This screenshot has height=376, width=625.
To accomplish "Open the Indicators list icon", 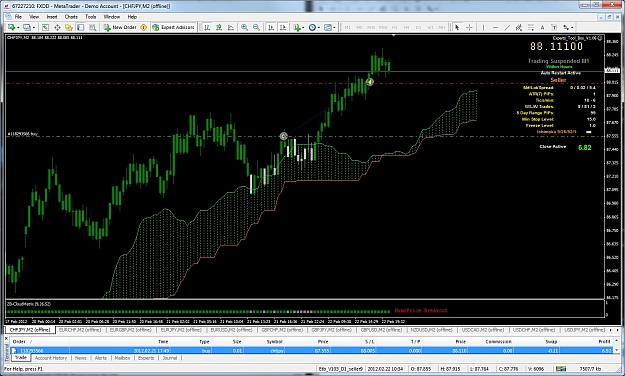I will click(297, 27).
